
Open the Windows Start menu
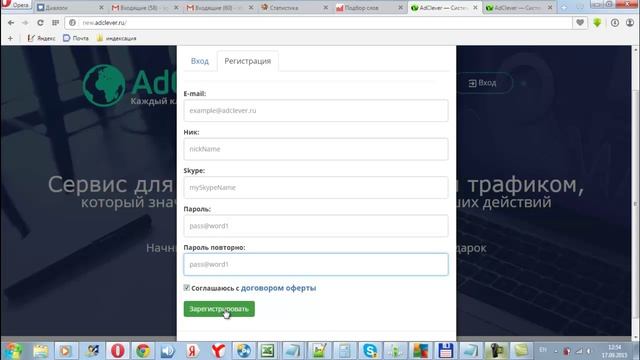13,351
